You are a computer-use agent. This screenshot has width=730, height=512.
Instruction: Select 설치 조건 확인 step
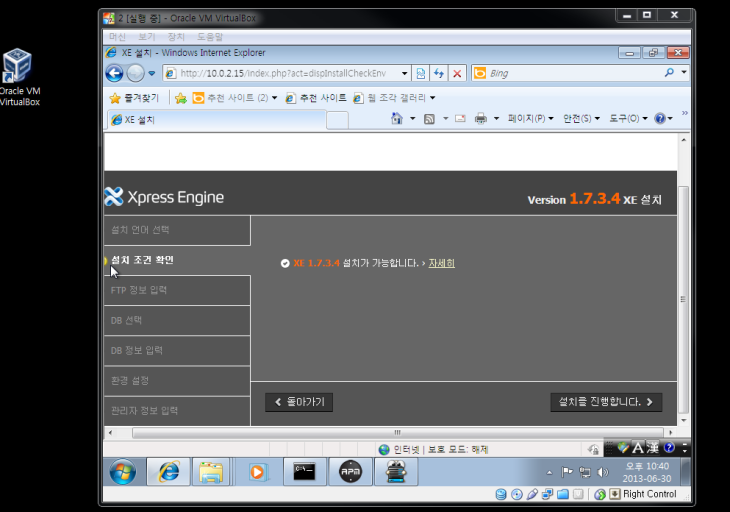177,260
